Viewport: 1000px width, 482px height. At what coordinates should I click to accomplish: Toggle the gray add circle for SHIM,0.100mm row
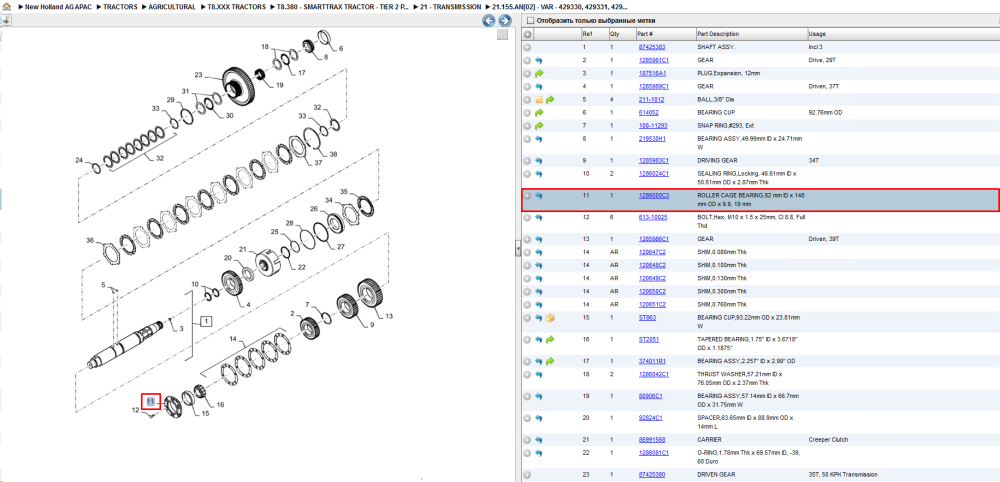click(x=527, y=265)
